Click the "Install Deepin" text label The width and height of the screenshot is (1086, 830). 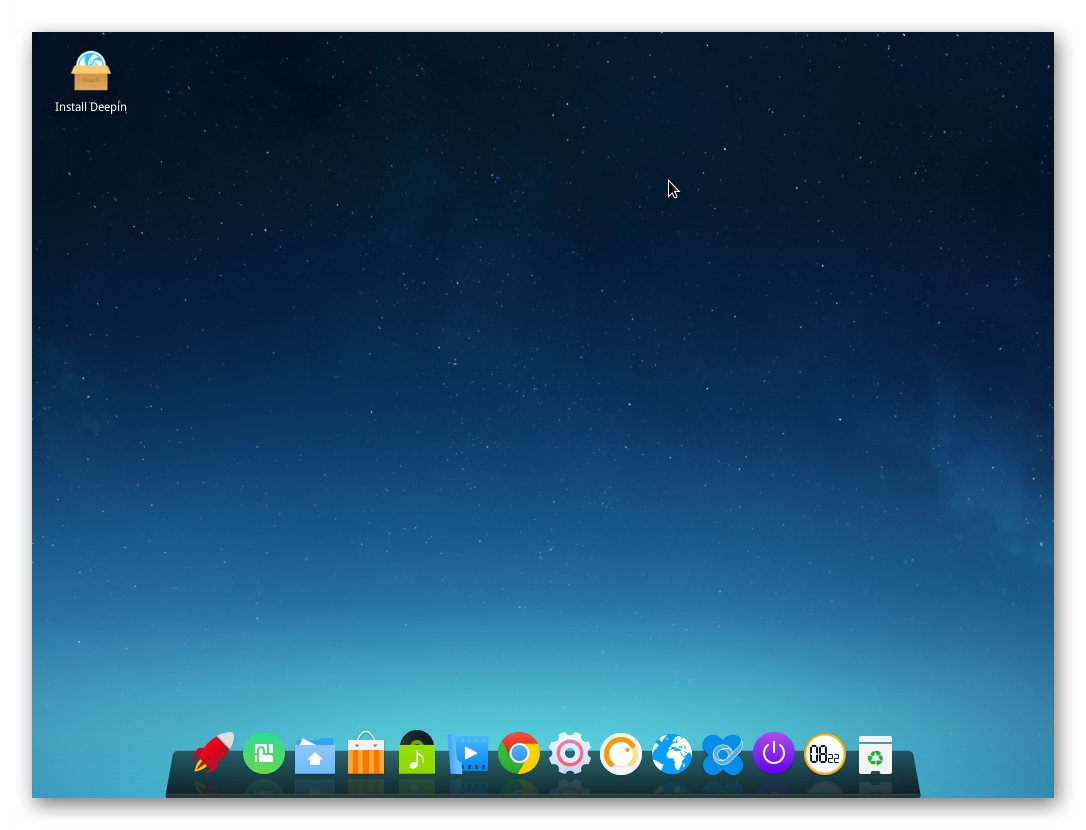click(x=91, y=107)
